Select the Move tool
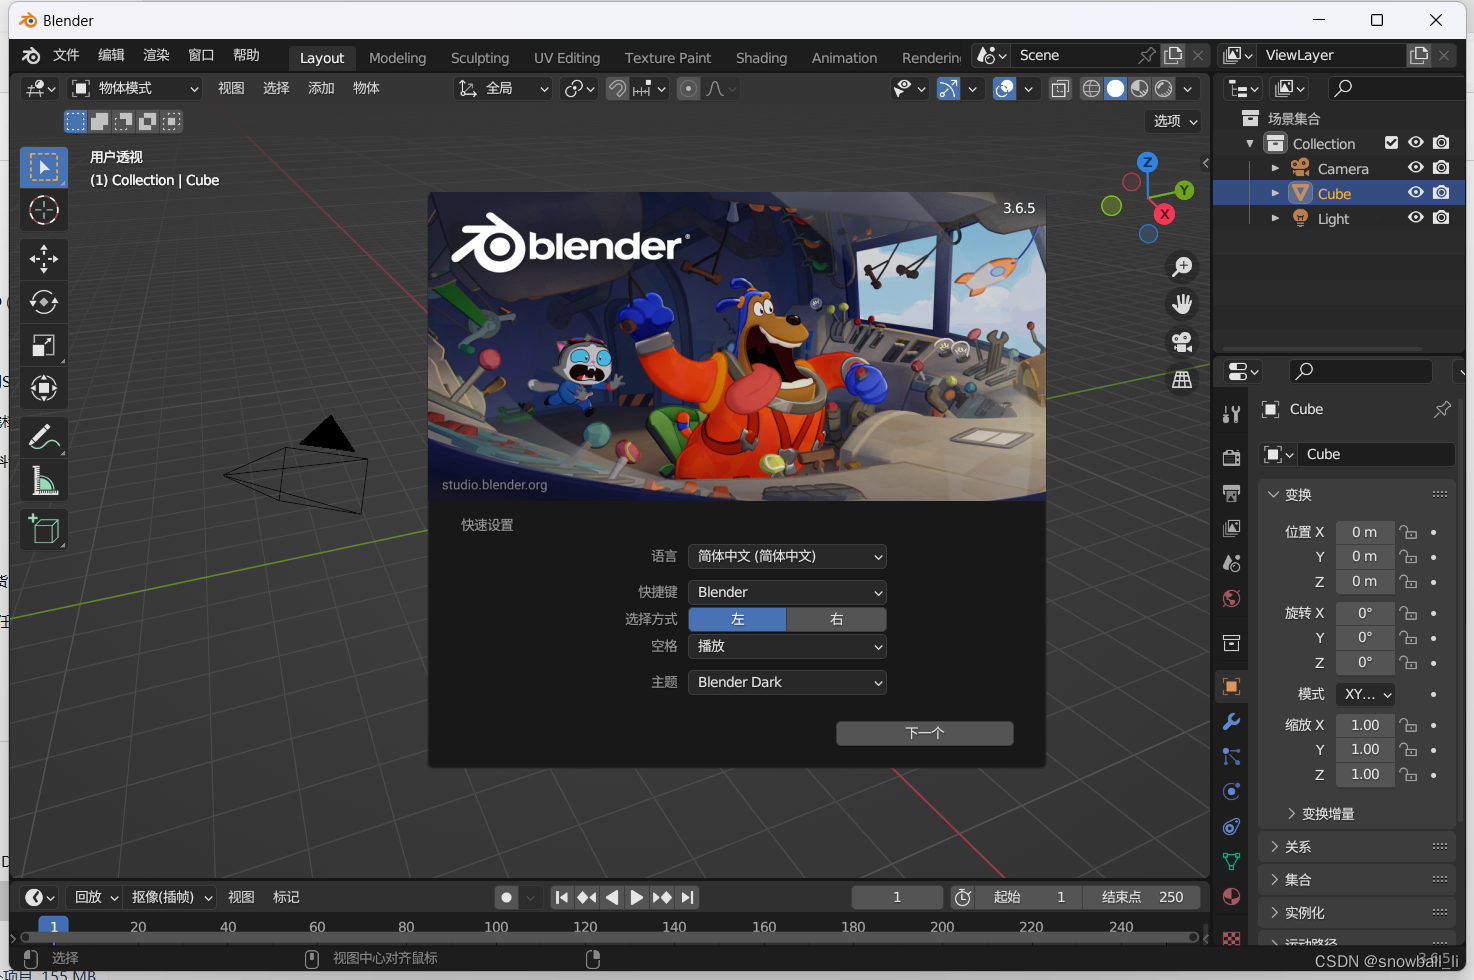 [x=44, y=259]
